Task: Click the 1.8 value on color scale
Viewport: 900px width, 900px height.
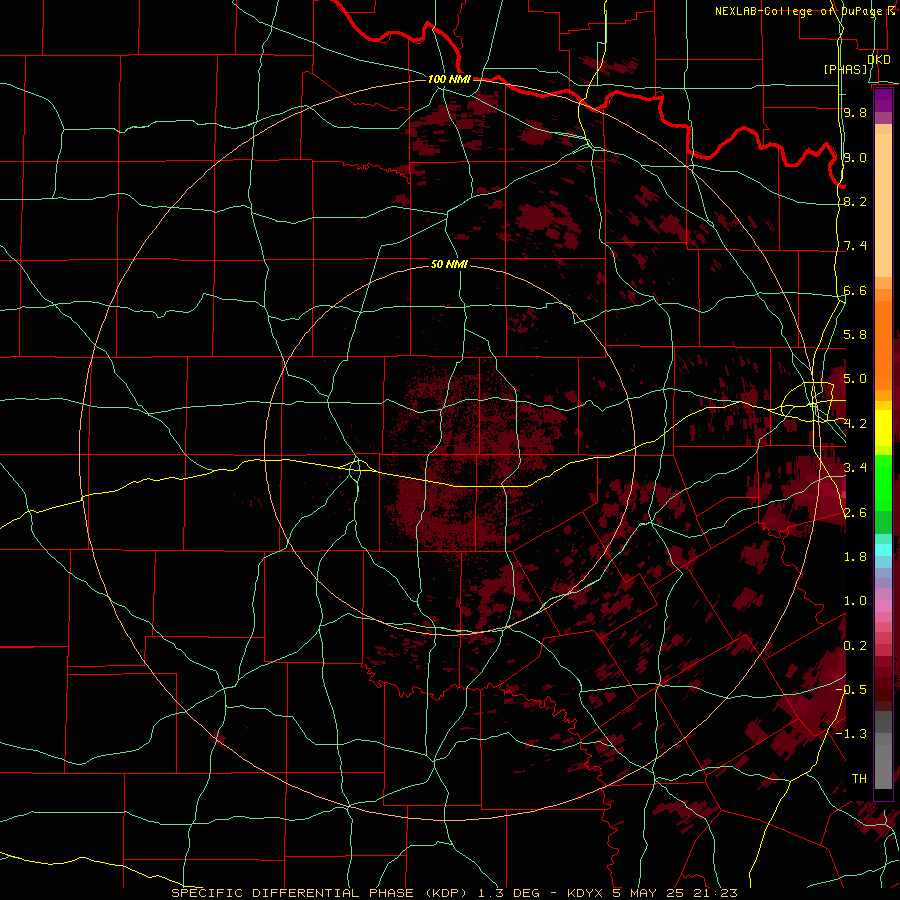Action: (x=855, y=556)
